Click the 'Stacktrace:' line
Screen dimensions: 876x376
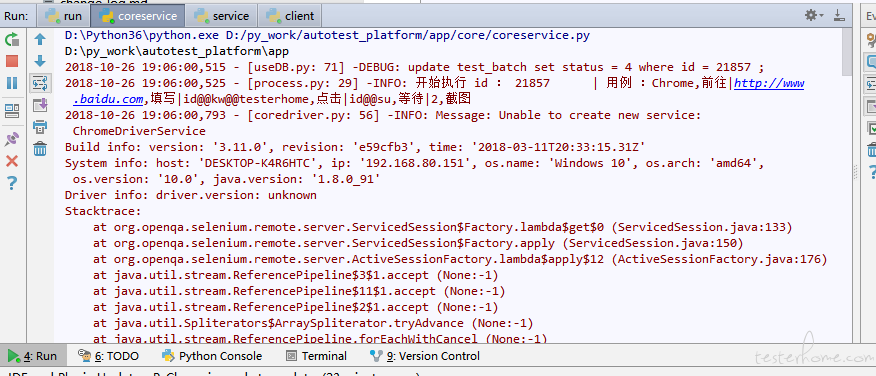click(103, 212)
